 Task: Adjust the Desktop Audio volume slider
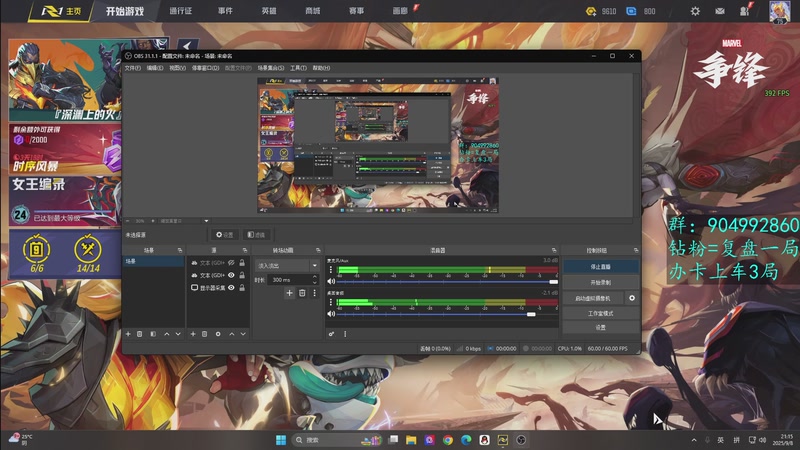[447, 314]
